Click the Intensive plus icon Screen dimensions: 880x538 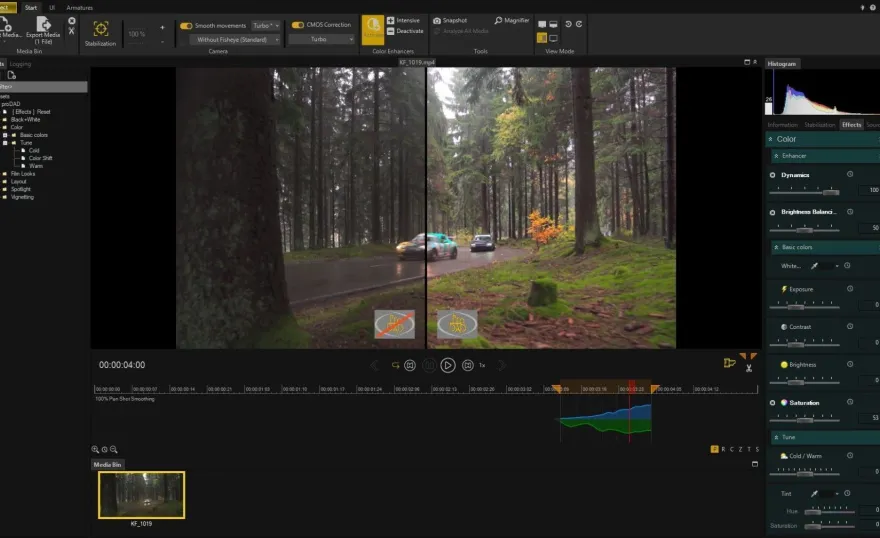pos(391,20)
